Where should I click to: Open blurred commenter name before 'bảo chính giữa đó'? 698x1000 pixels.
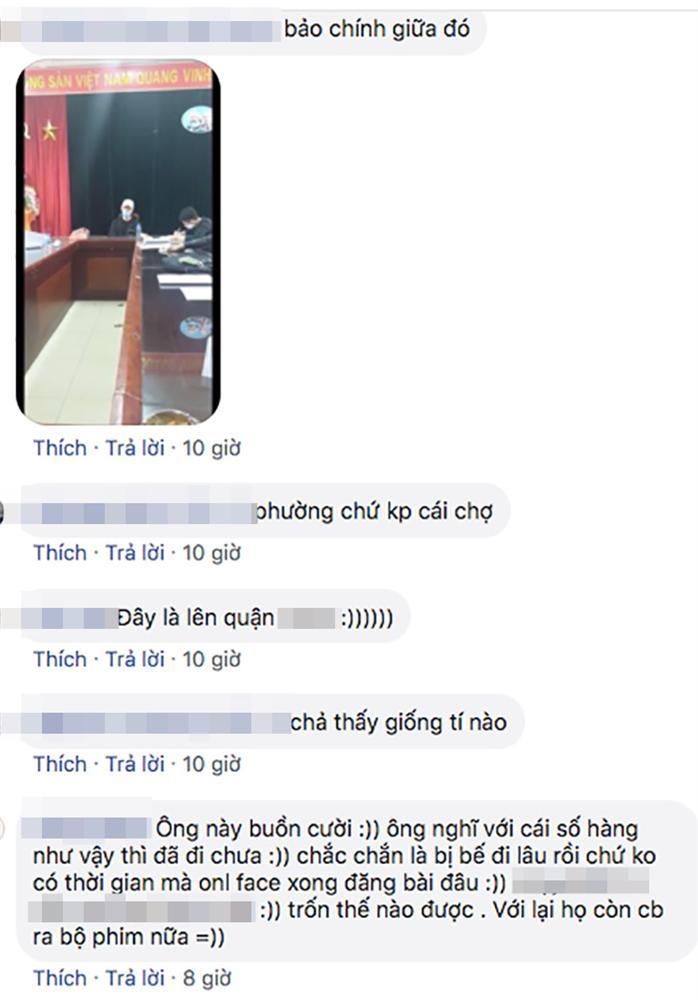tap(140, 31)
